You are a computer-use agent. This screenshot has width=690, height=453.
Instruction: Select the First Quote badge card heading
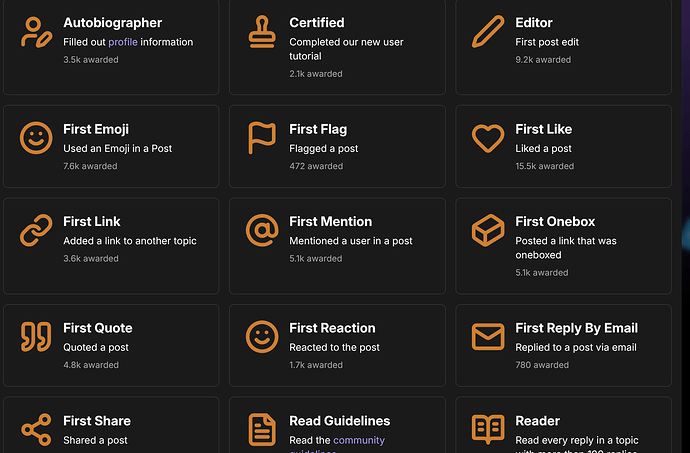click(x=98, y=328)
